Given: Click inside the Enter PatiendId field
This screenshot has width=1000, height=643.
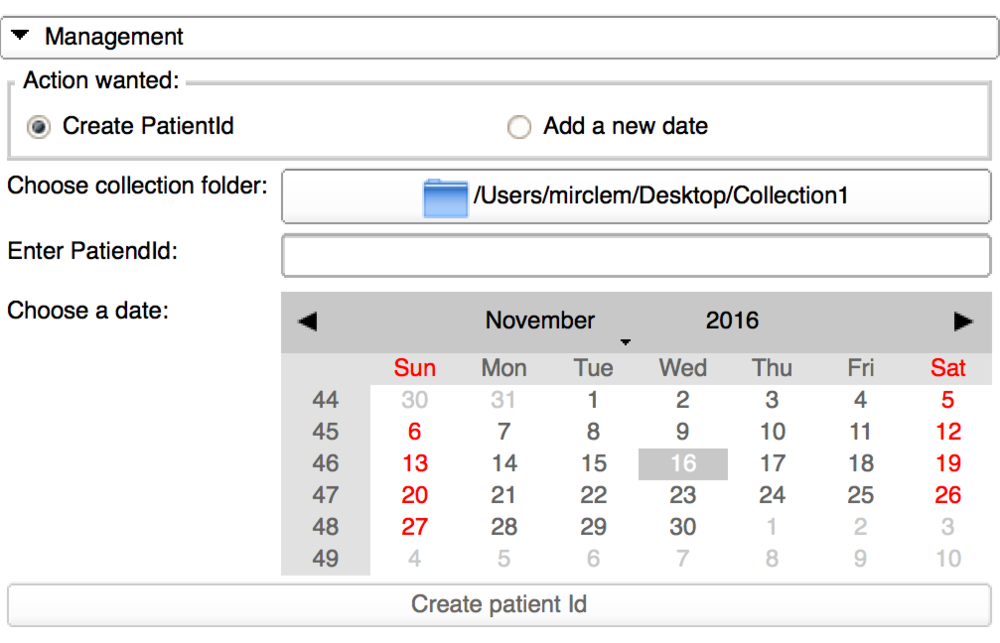Looking at the screenshot, I should 636,255.
